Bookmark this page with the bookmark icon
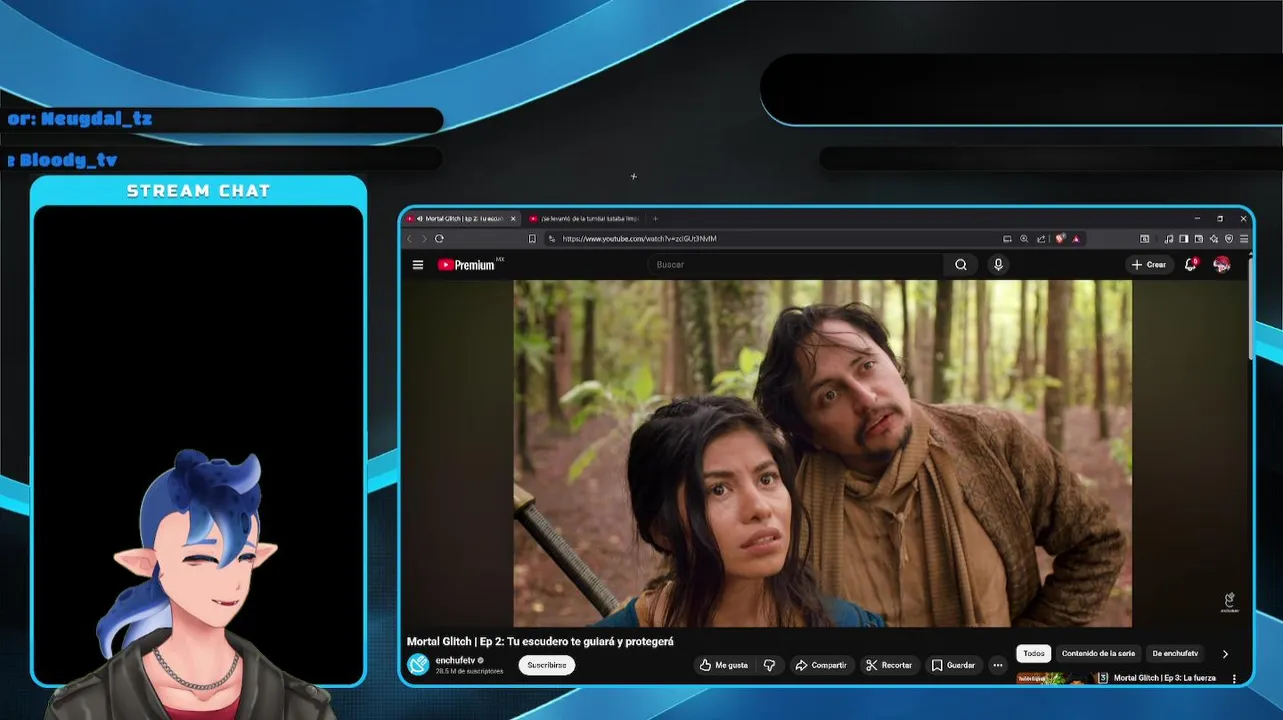The height and width of the screenshot is (720, 1283). pos(532,239)
